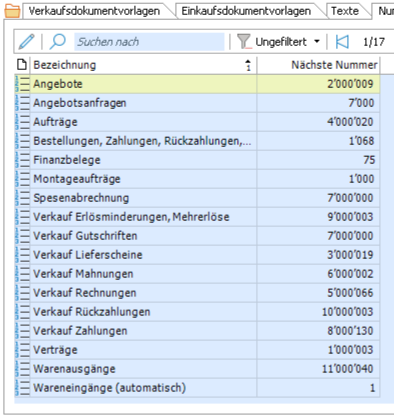Viewport: 394px width, 417px height.
Task: Click numbering icon of Finanzbelege row
Action: tap(22, 160)
